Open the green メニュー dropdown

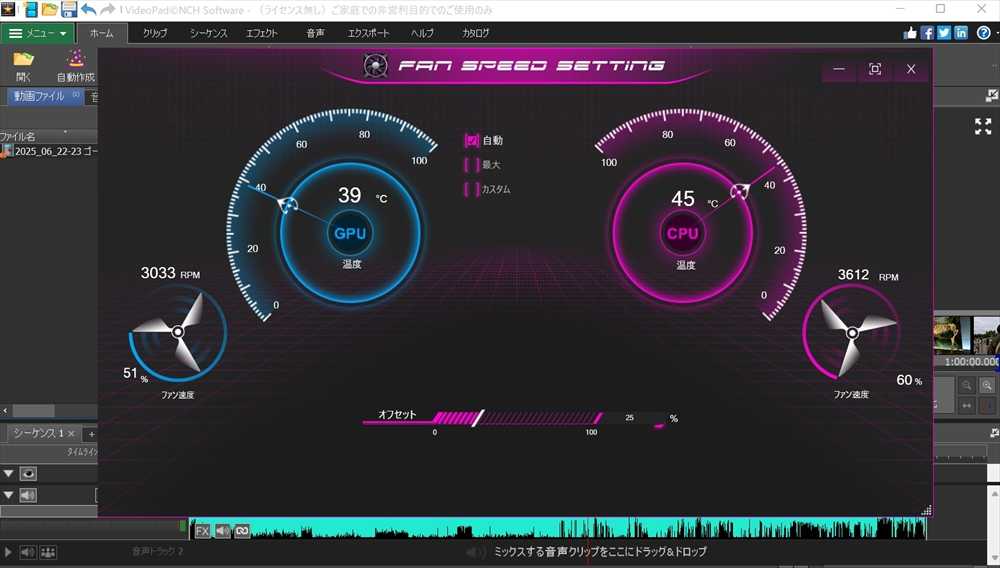coord(38,33)
